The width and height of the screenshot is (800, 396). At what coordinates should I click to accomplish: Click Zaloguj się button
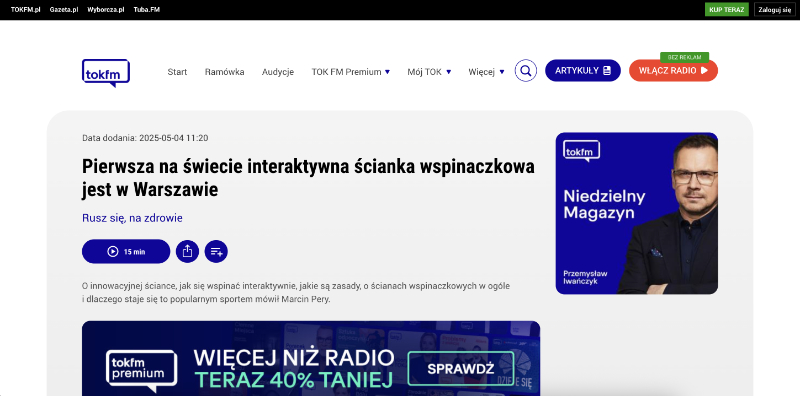[x=774, y=9]
